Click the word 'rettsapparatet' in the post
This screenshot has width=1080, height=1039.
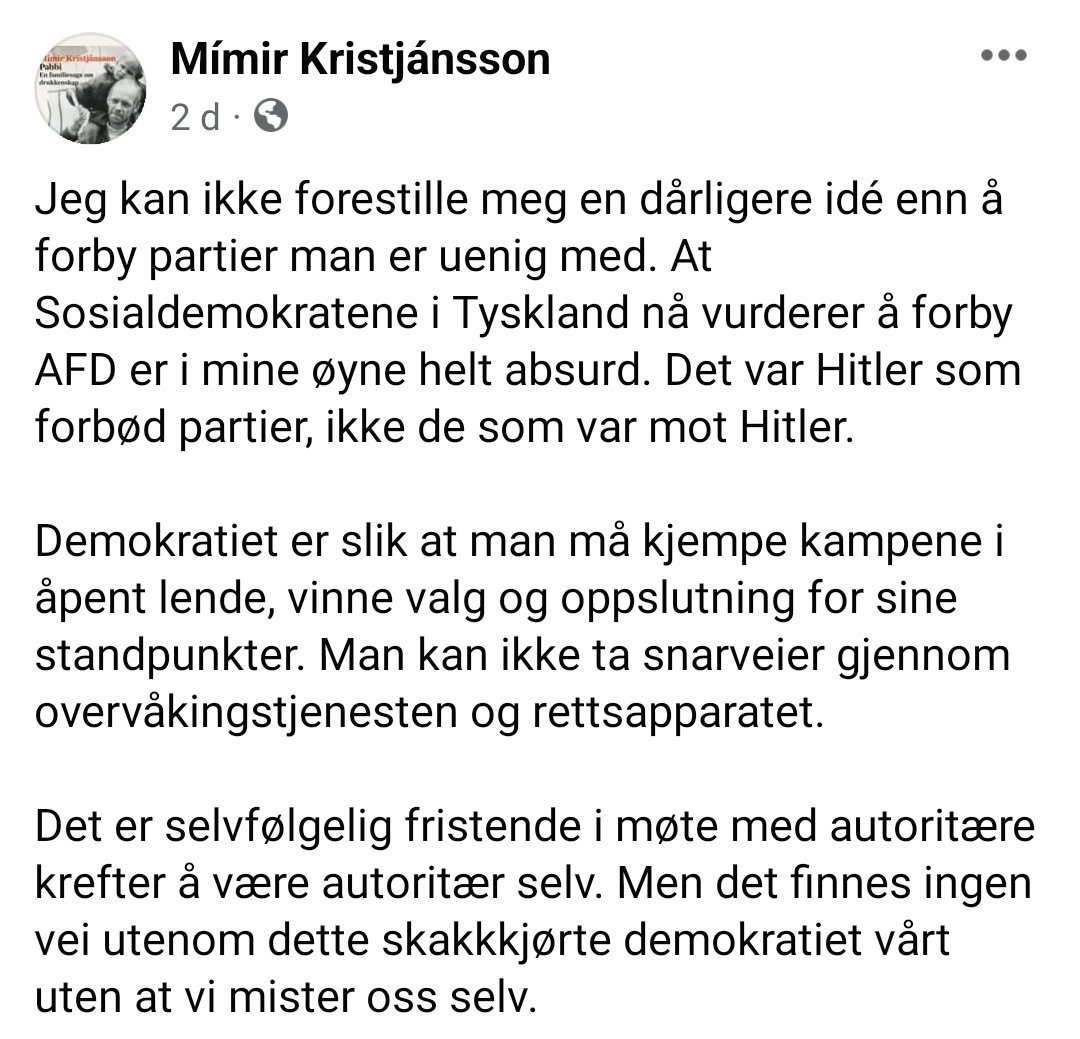tap(677, 714)
